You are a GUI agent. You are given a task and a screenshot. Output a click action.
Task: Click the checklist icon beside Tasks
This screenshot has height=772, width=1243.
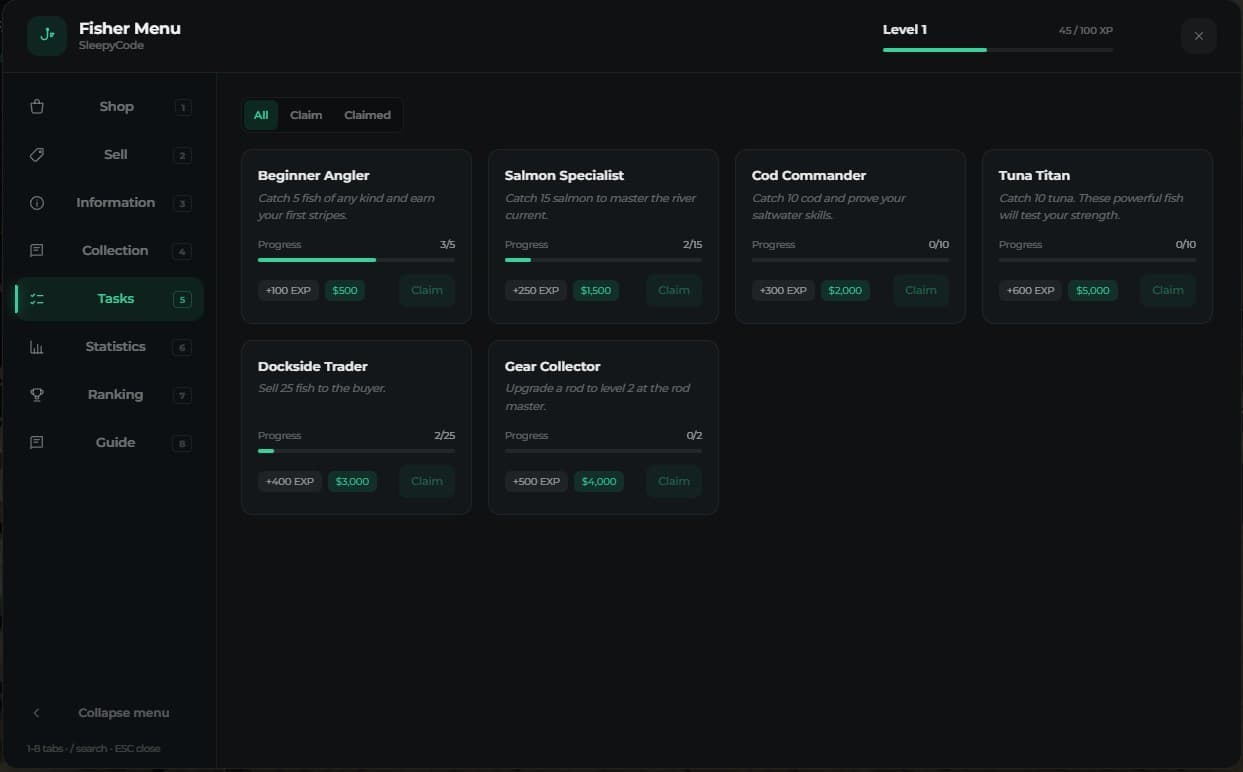click(37, 299)
